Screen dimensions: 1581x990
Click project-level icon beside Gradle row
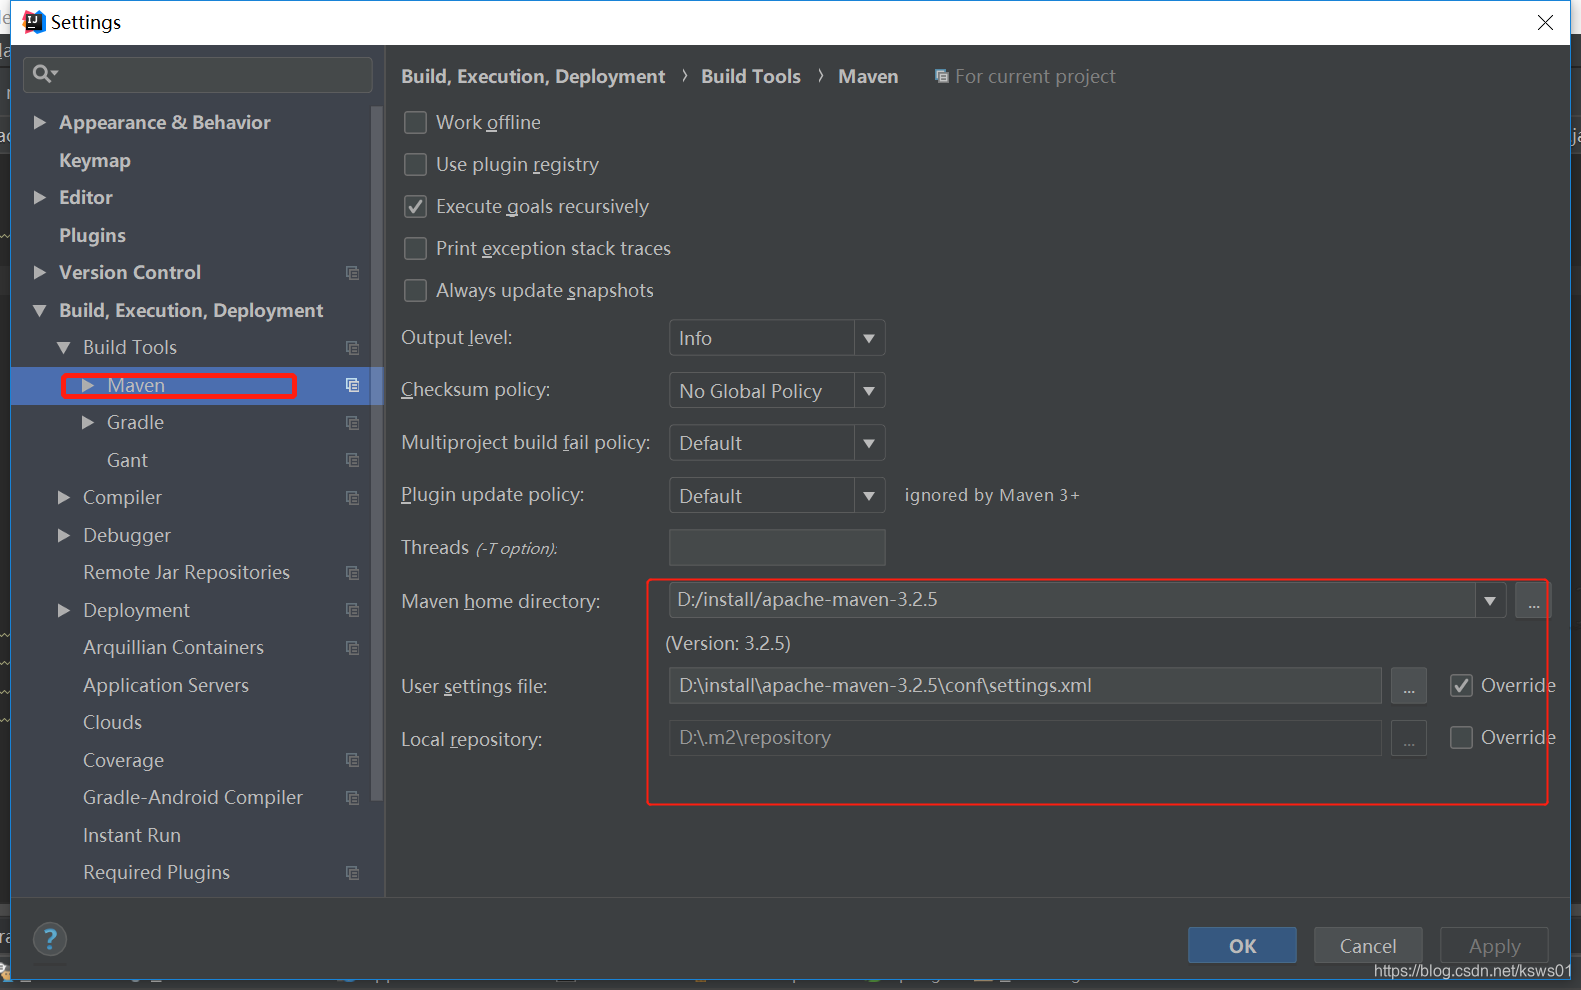coord(352,423)
